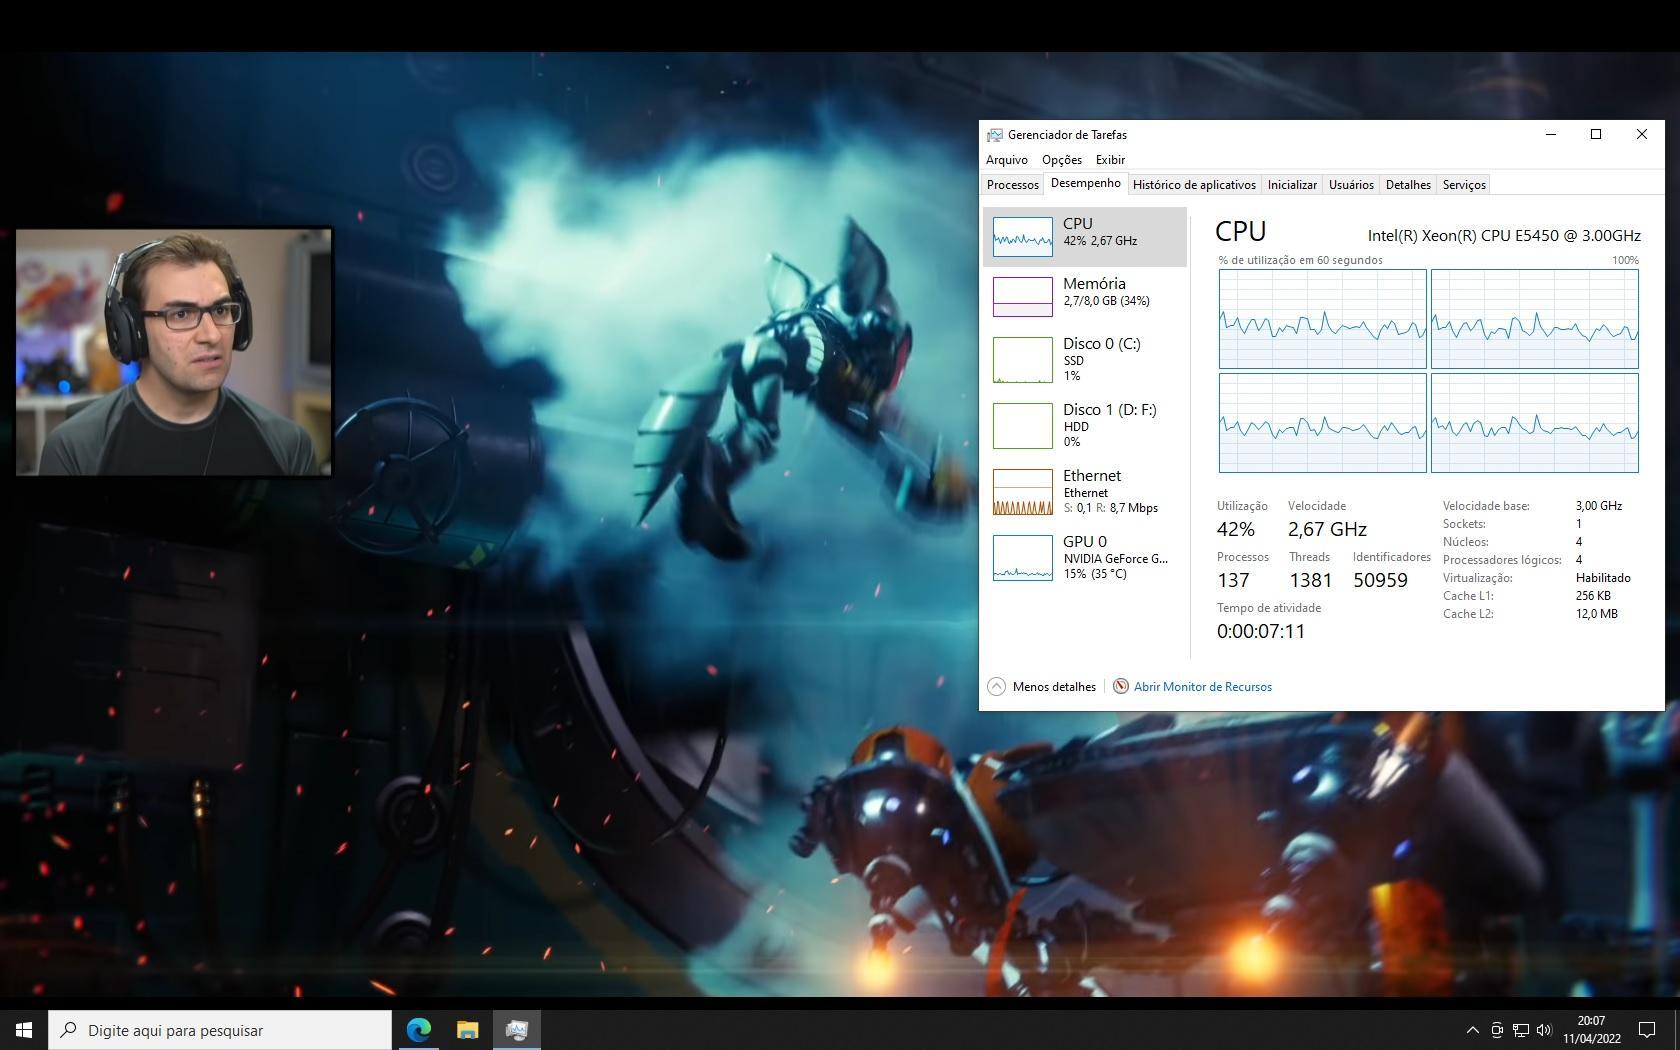The width and height of the screenshot is (1680, 1050).
Task: Click the Intel(R) Xeon(R) CPU E5450 text
Action: pos(1504,236)
